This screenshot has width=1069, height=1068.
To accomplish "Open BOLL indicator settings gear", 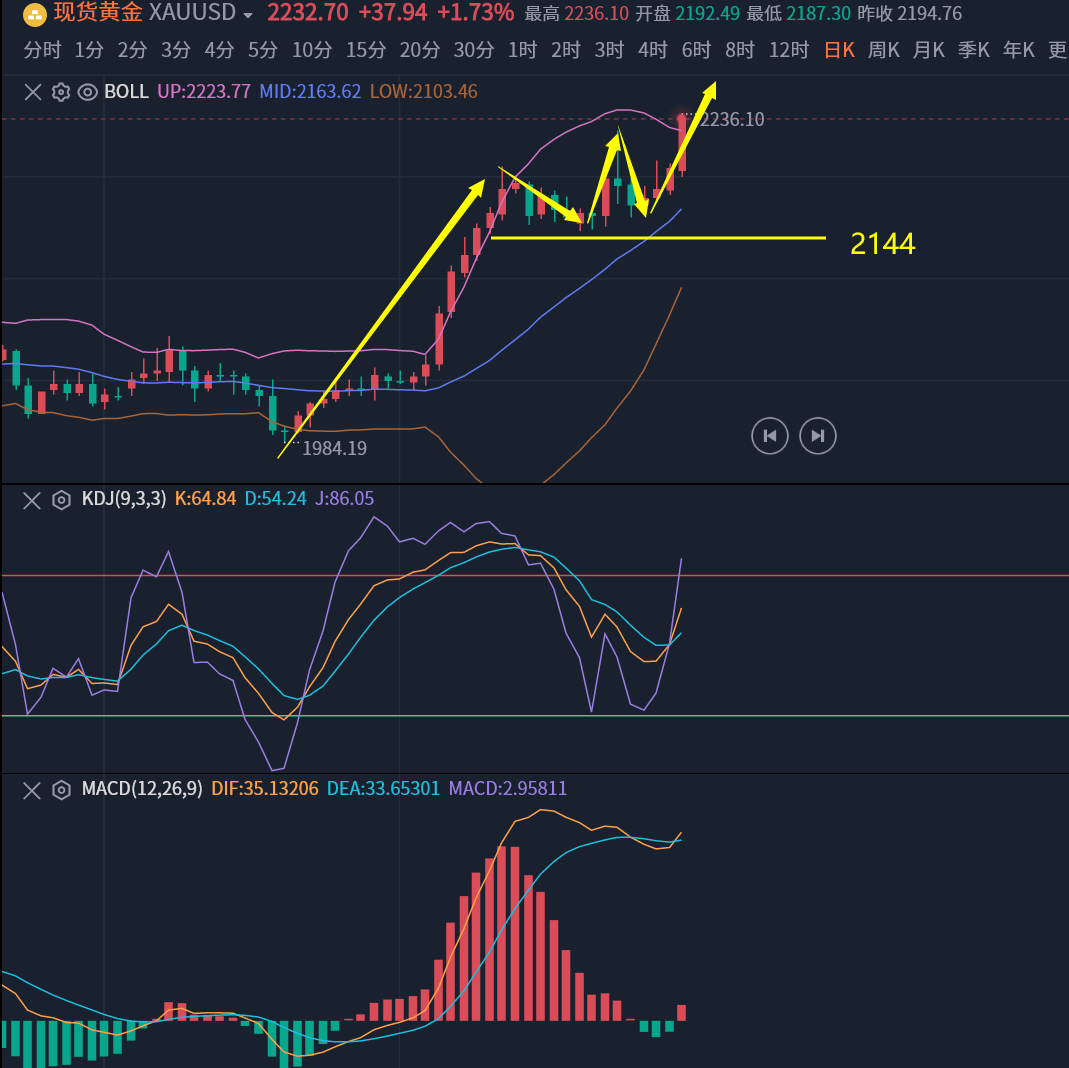I will (x=60, y=92).
